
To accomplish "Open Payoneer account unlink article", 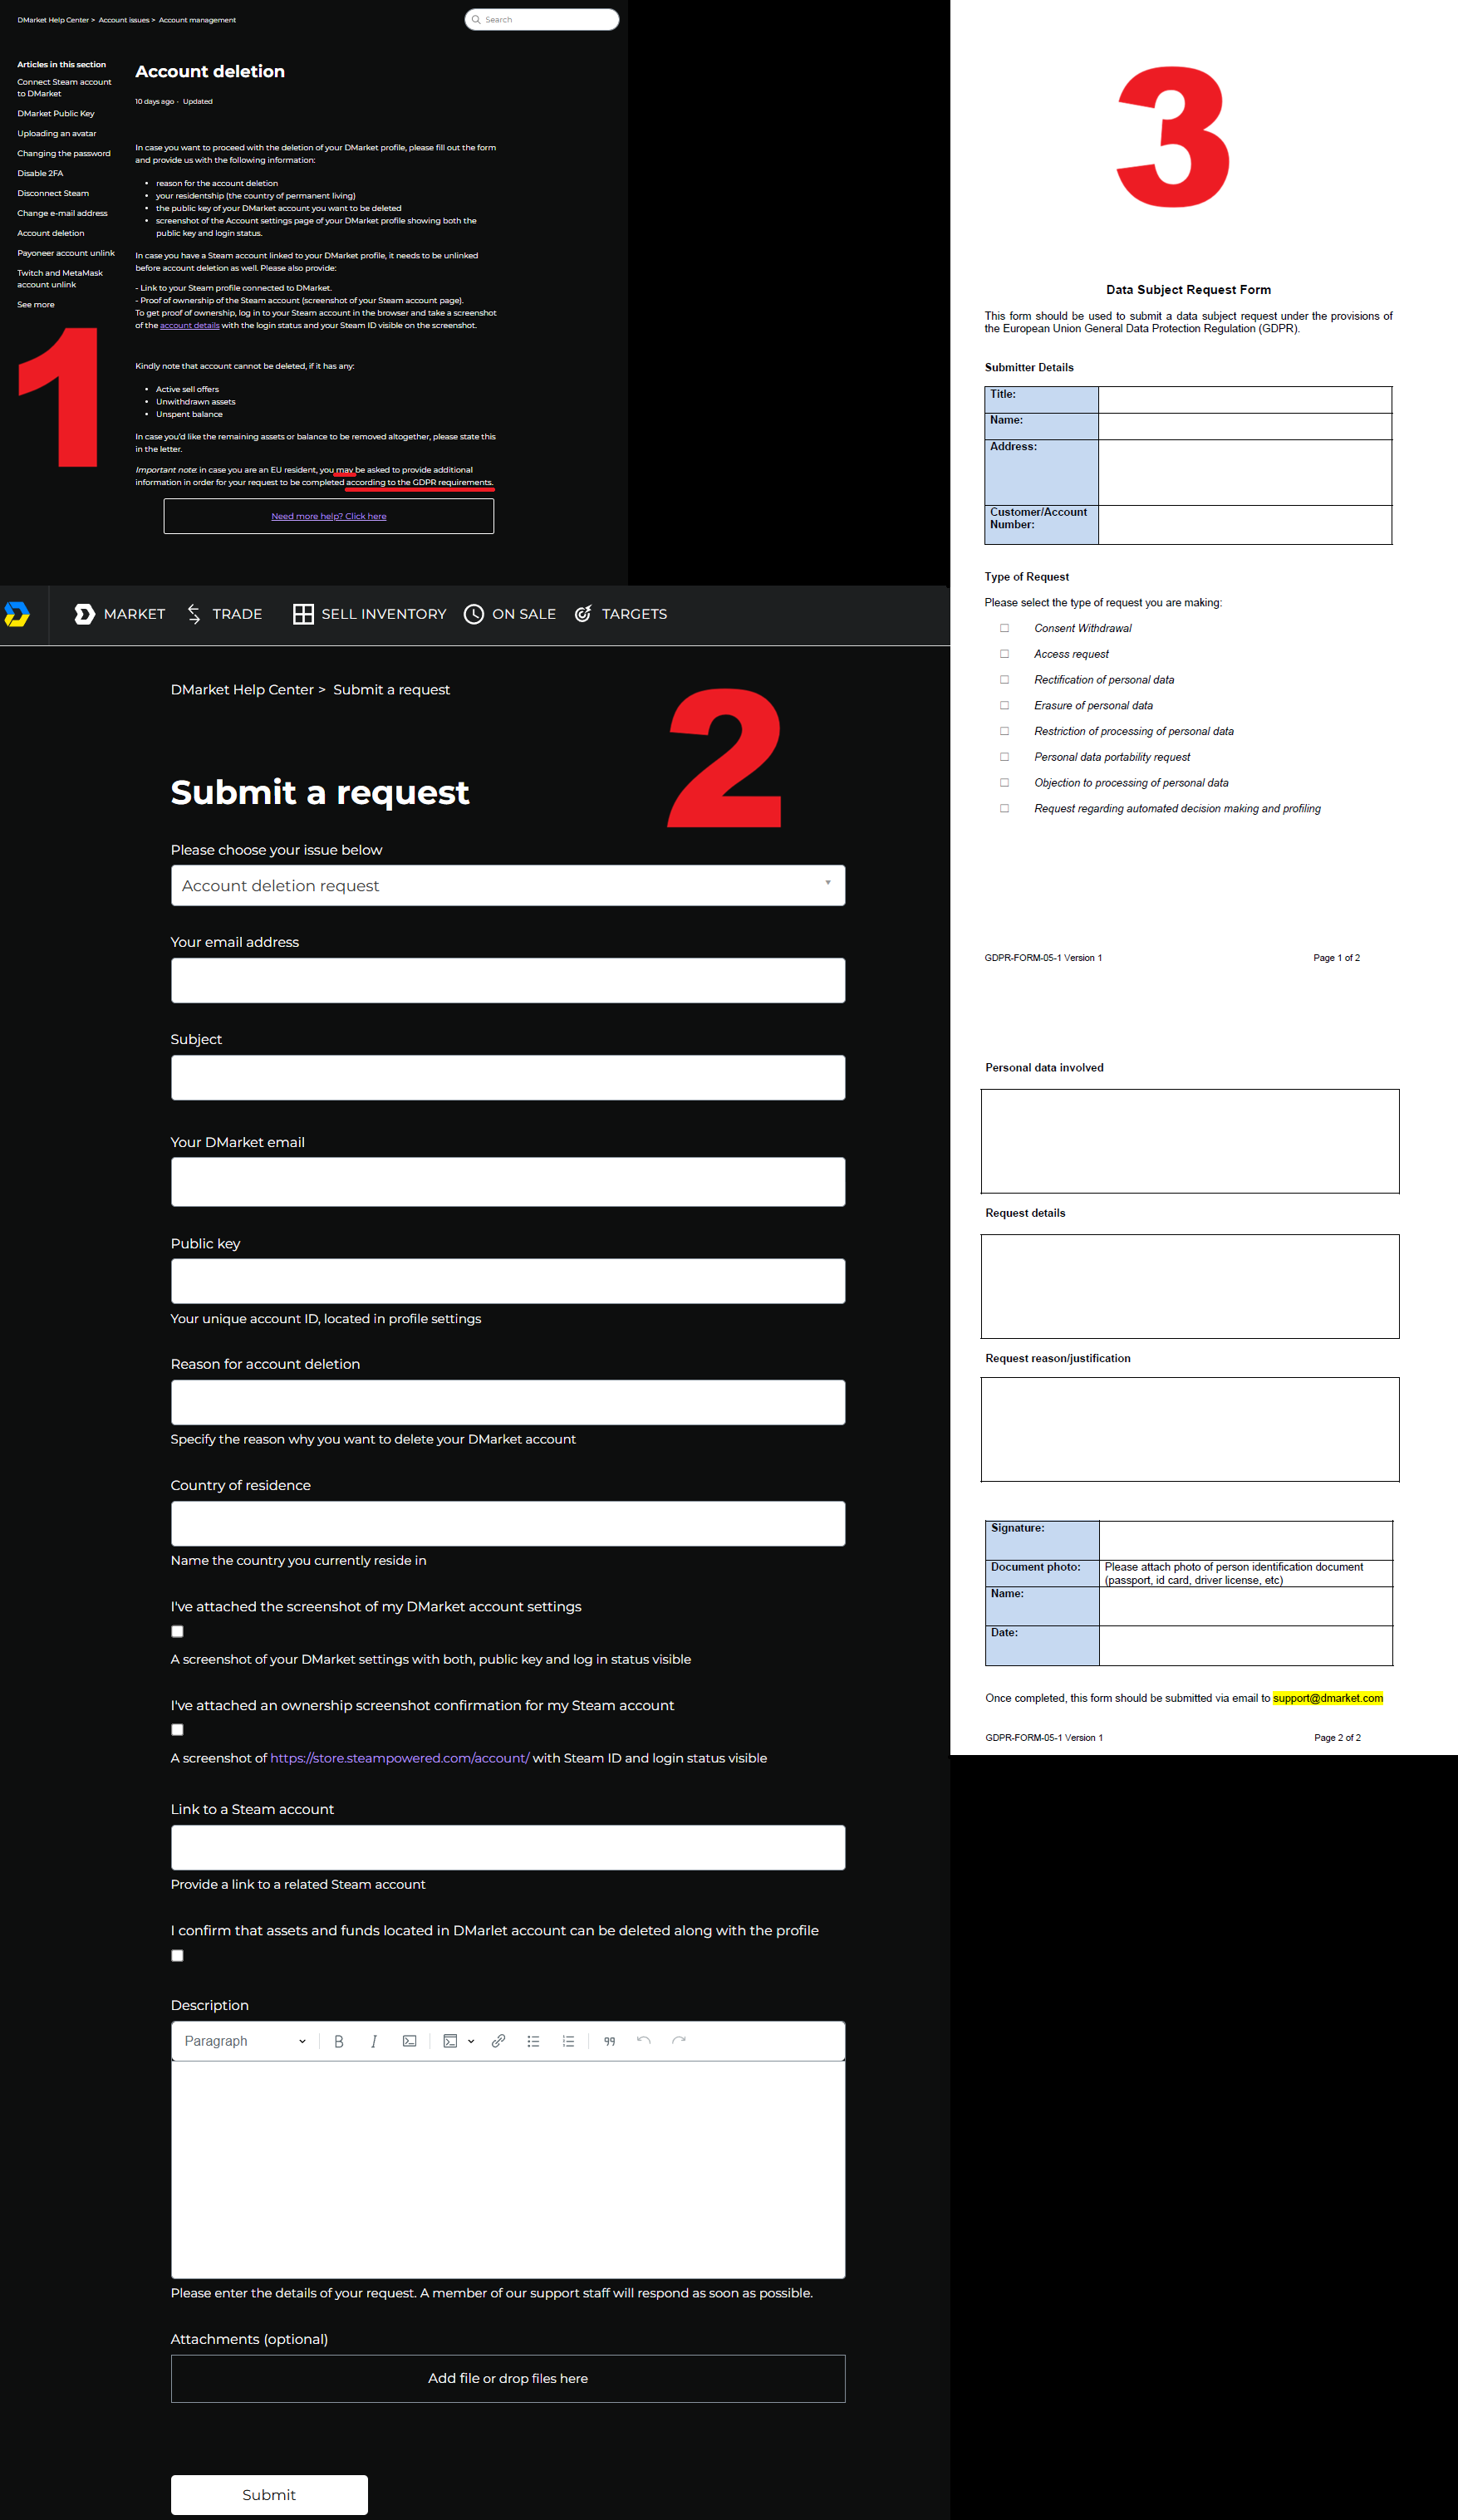I will [66, 253].
